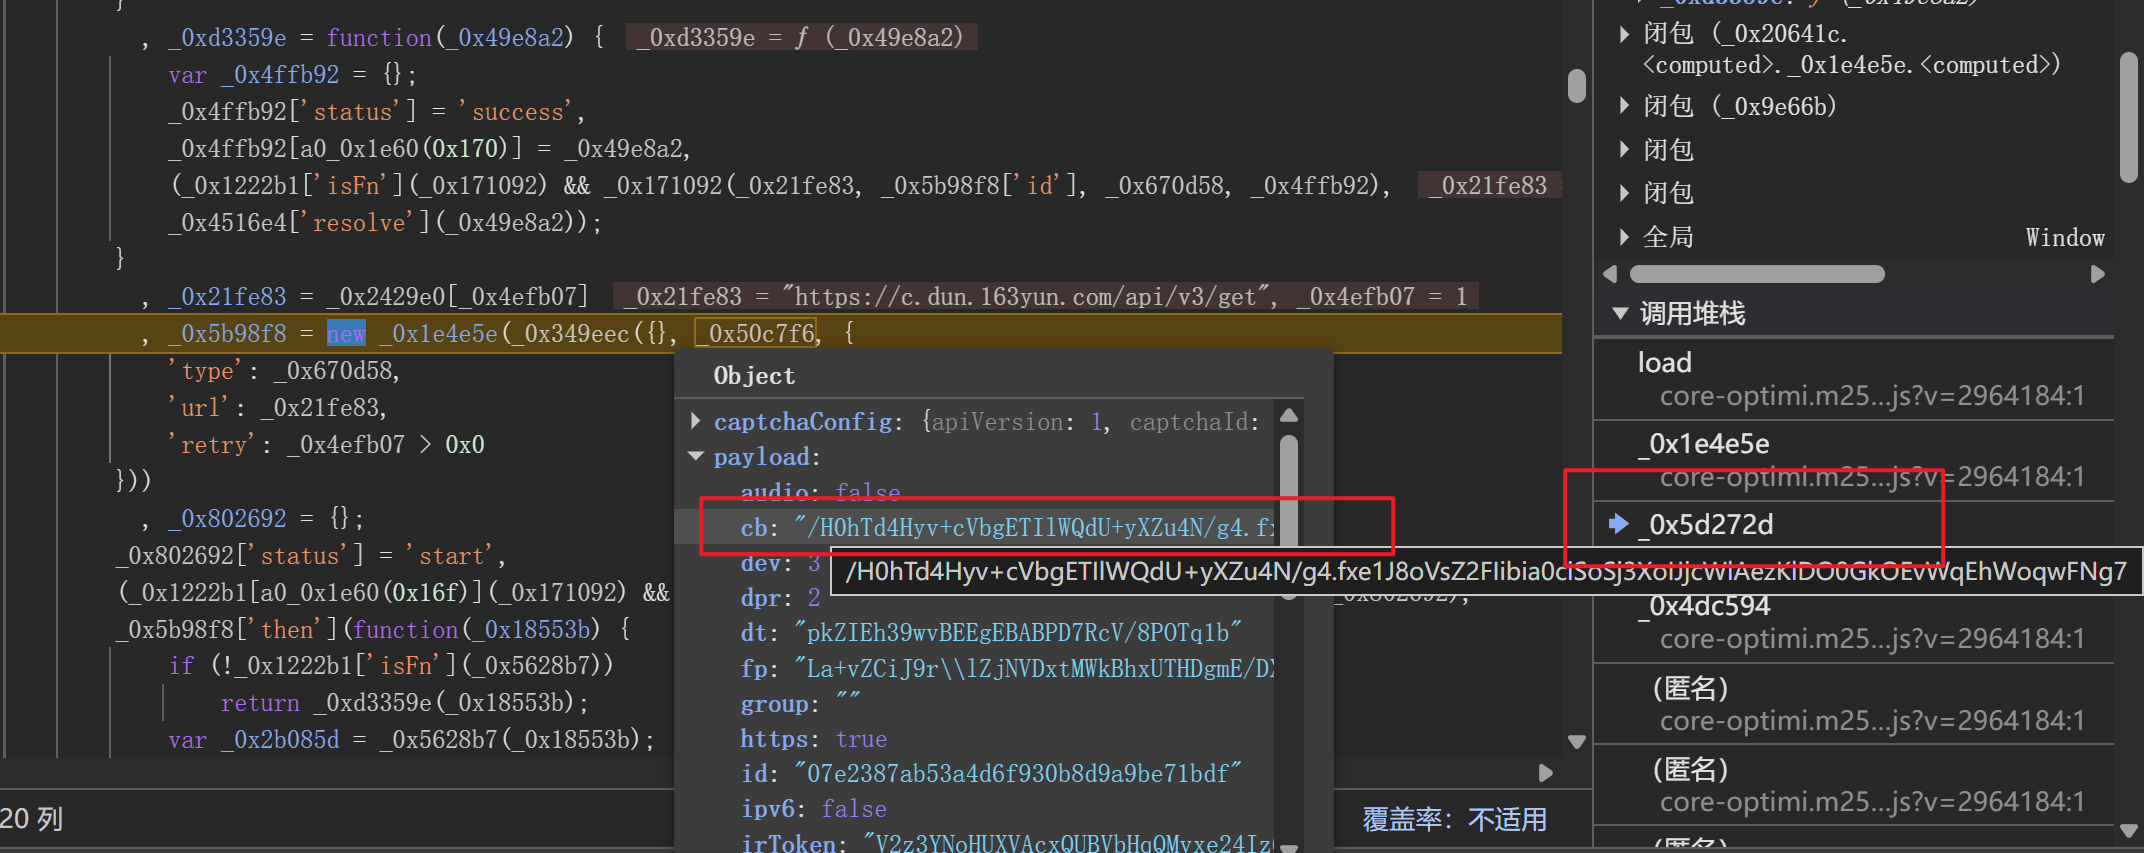Click the _0xd3359e function name
The height and width of the screenshot is (853, 2144).
coord(227,38)
